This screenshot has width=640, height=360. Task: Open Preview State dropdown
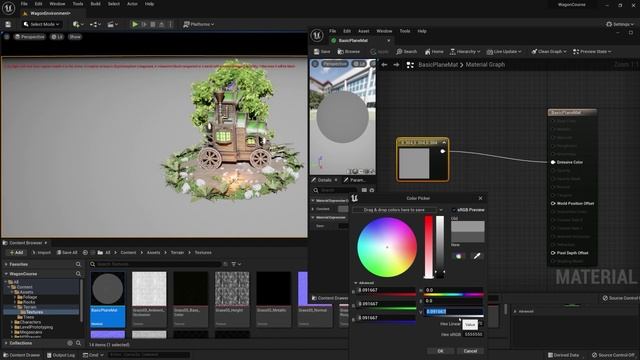[x=592, y=51]
